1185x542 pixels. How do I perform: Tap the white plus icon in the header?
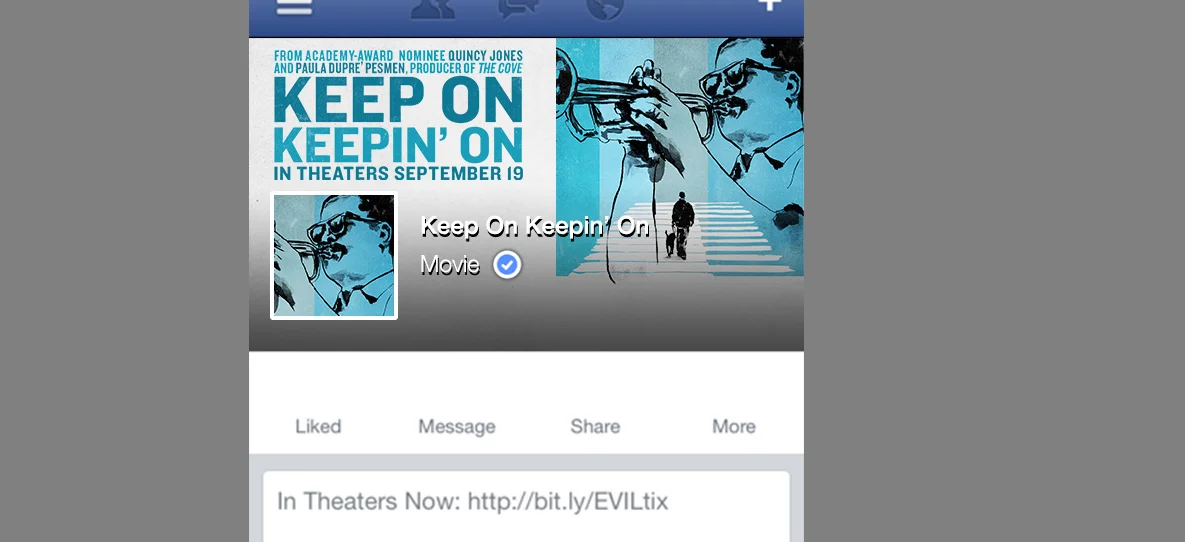769,5
